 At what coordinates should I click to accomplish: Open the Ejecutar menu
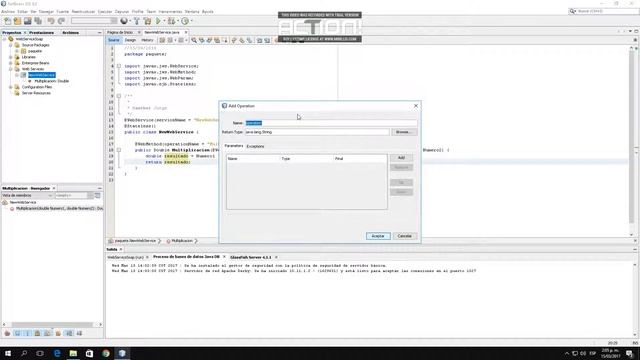click(104, 11)
